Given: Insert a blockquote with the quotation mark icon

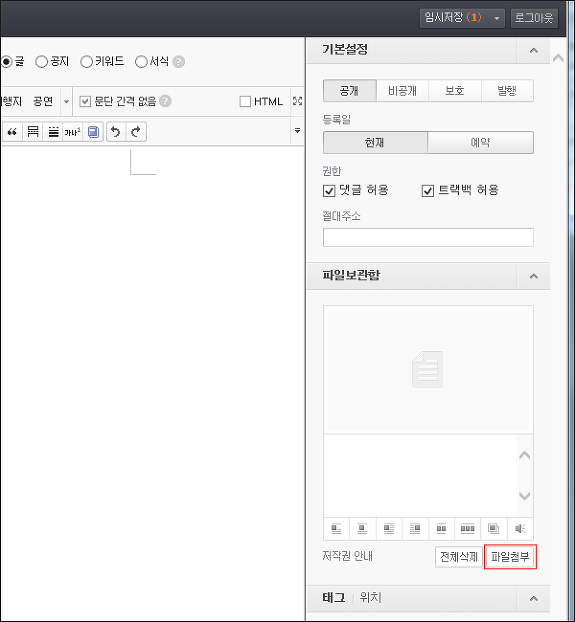Looking at the screenshot, I should pos(12,132).
